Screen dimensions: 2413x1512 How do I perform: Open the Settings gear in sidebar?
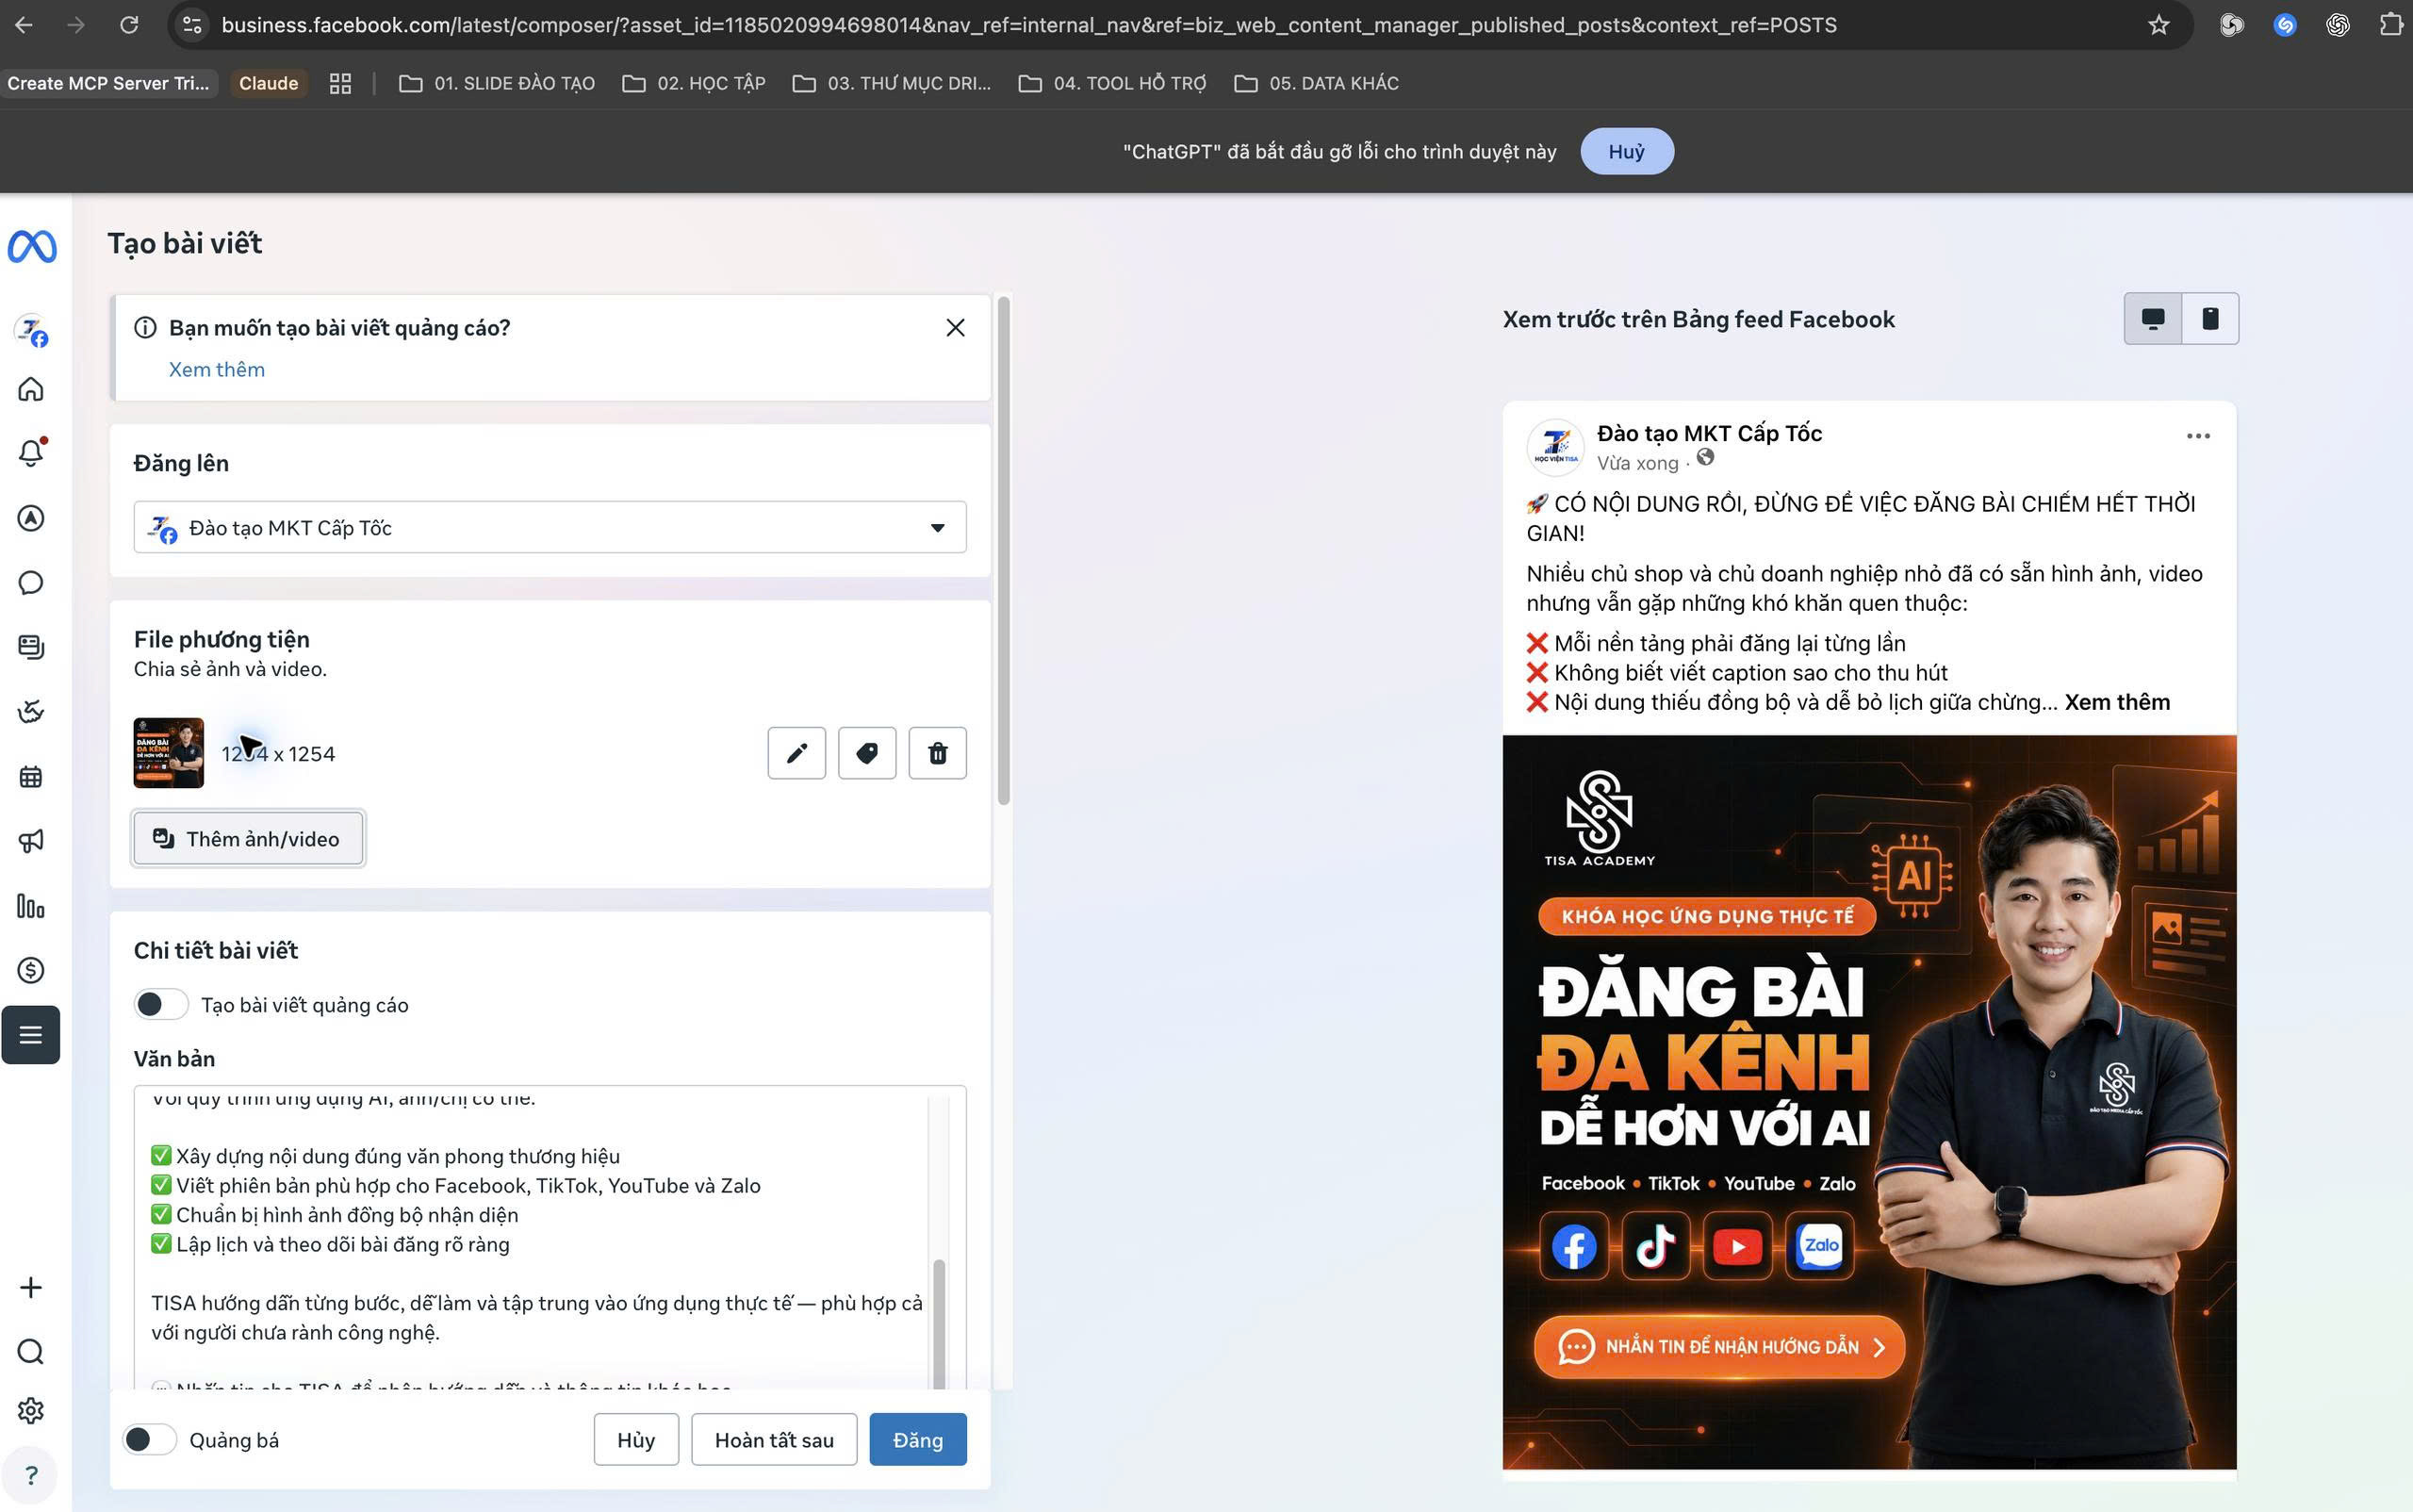(31, 1411)
